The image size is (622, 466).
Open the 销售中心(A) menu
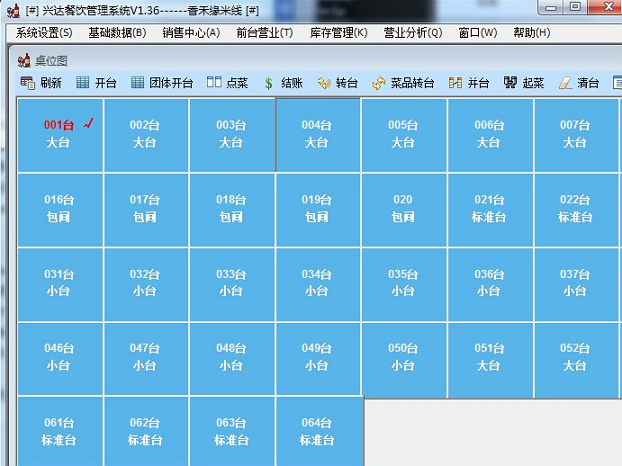click(x=191, y=33)
